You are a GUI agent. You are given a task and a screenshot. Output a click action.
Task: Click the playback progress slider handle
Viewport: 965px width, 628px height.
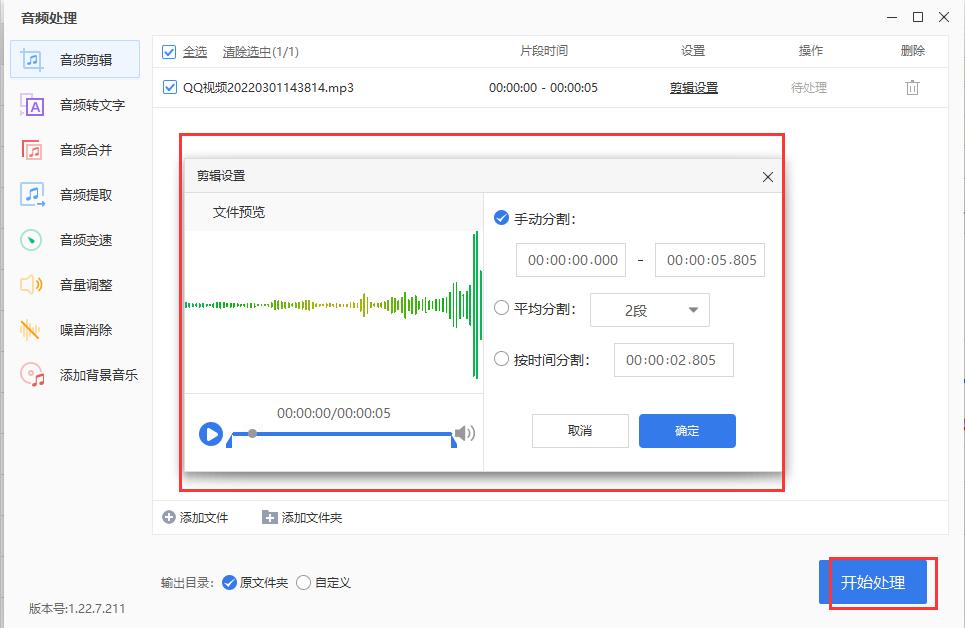tap(254, 434)
